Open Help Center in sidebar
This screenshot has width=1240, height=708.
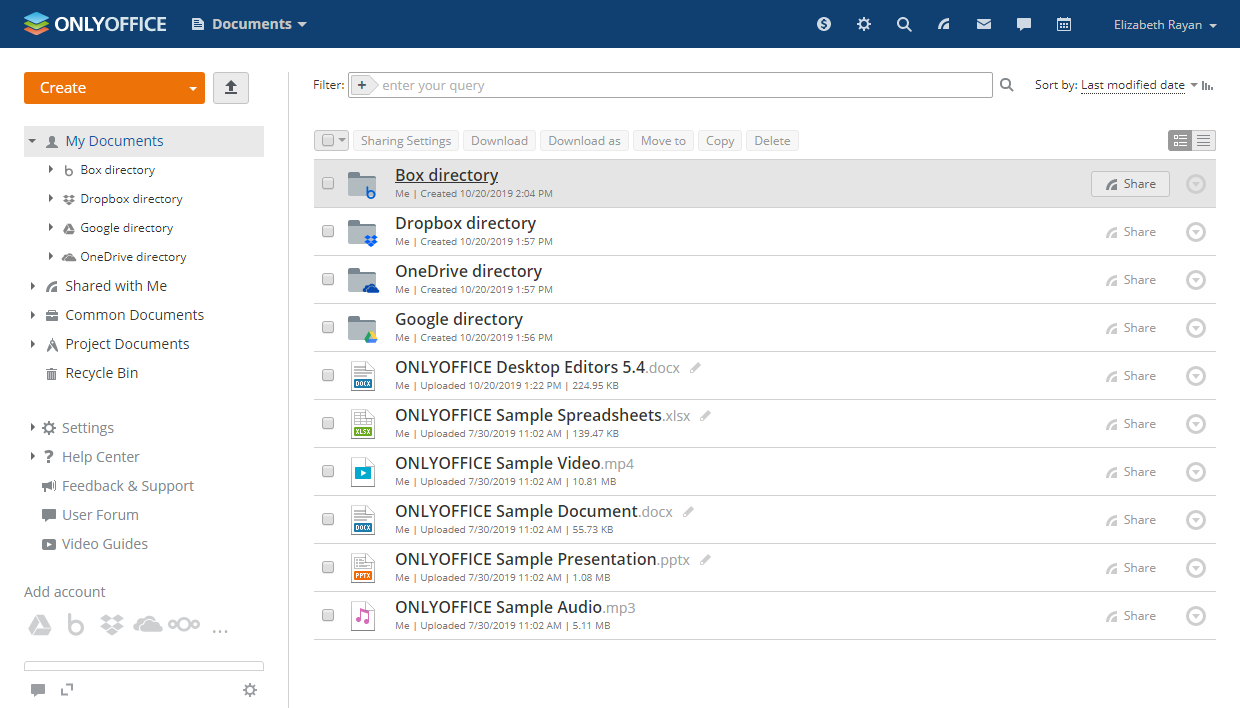pyautogui.click(x=100, y=457)
